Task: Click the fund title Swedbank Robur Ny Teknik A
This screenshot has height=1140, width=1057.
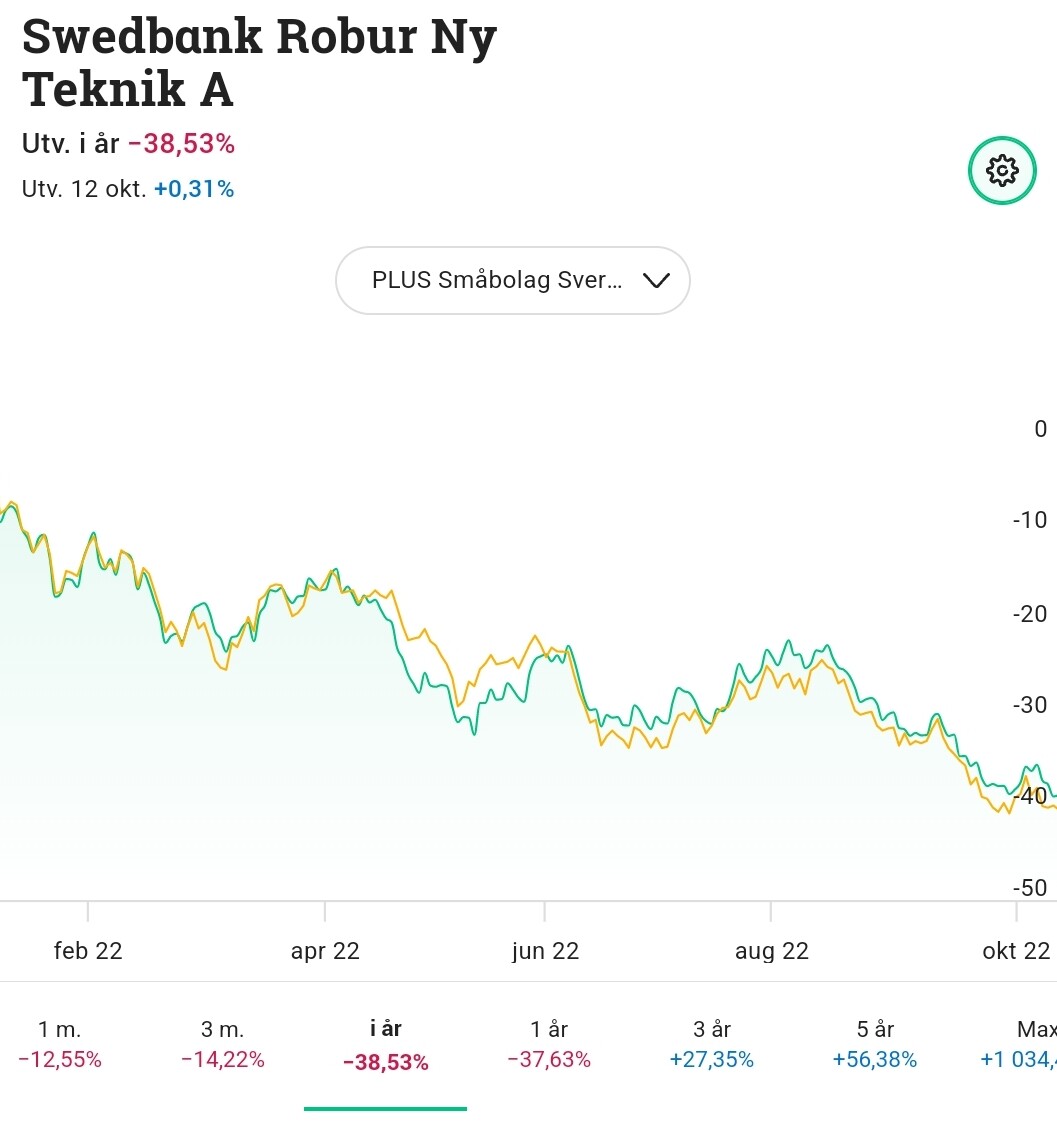Action: coord(259,63)
